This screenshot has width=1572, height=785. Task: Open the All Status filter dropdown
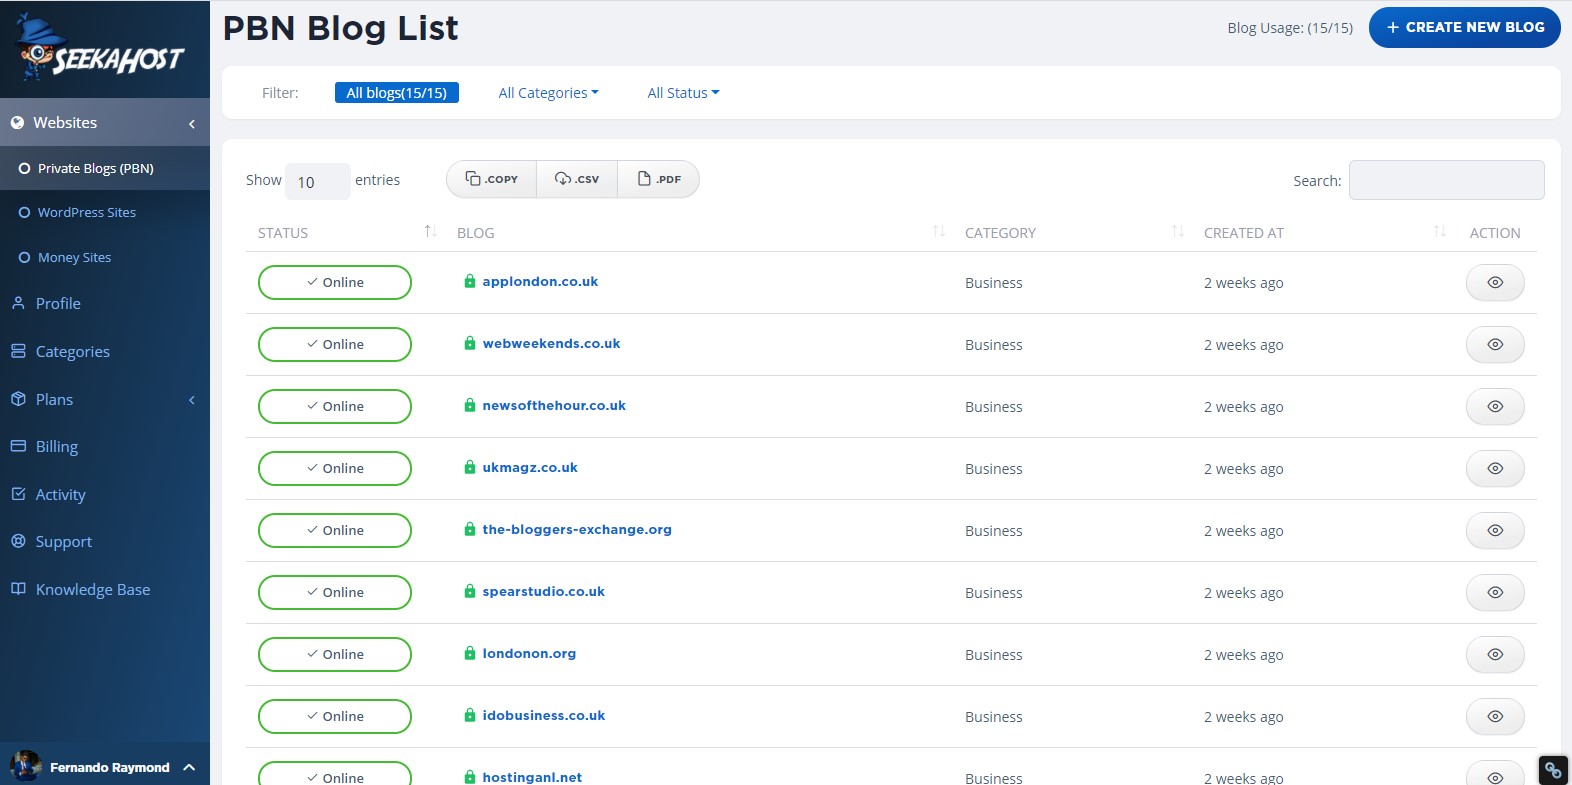683,93
